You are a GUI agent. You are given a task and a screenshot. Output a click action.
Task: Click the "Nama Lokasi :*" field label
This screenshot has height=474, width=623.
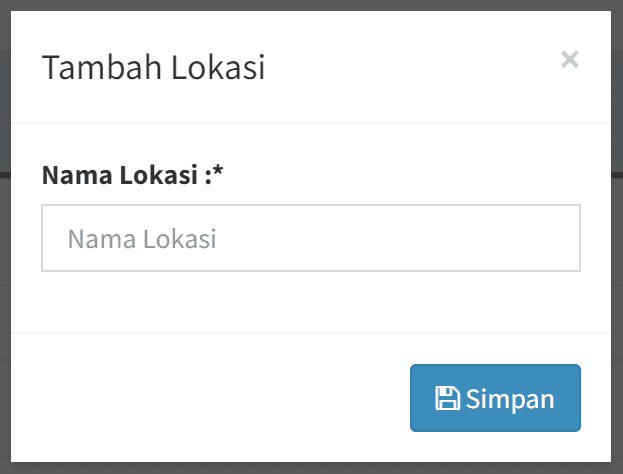[x=132, y=176]
